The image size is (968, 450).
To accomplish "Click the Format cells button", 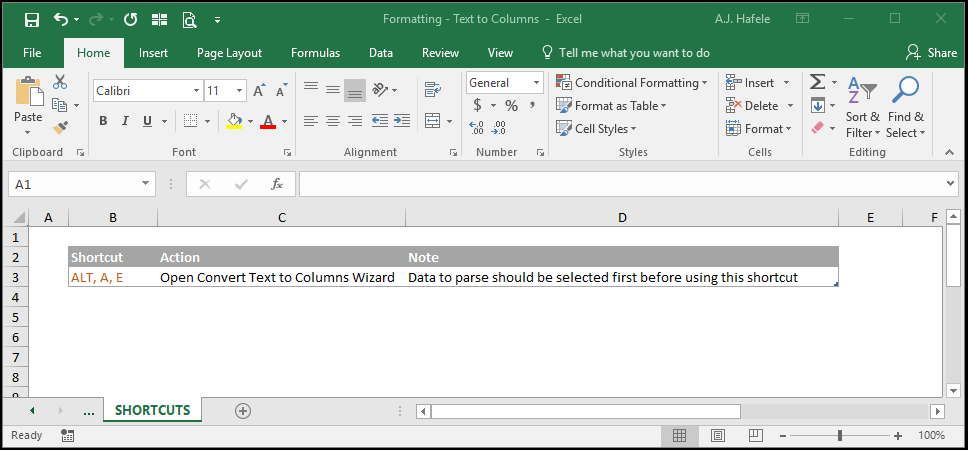I will pyautogui.click(x=759, y=128).
